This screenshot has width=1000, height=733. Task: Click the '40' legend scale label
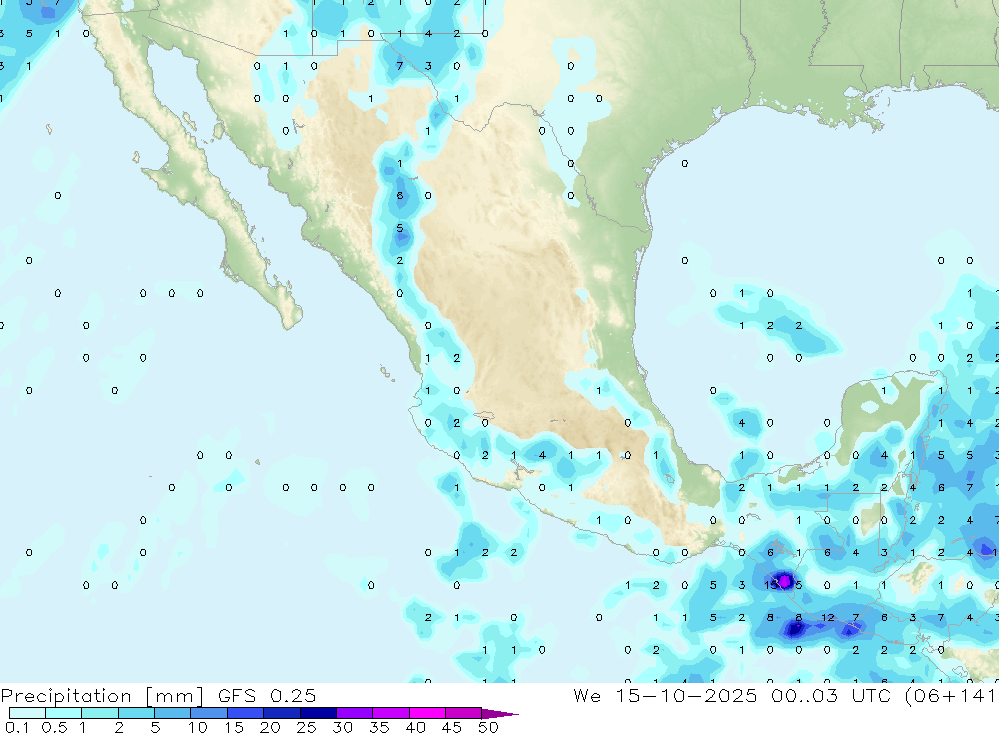pos(416,727)
